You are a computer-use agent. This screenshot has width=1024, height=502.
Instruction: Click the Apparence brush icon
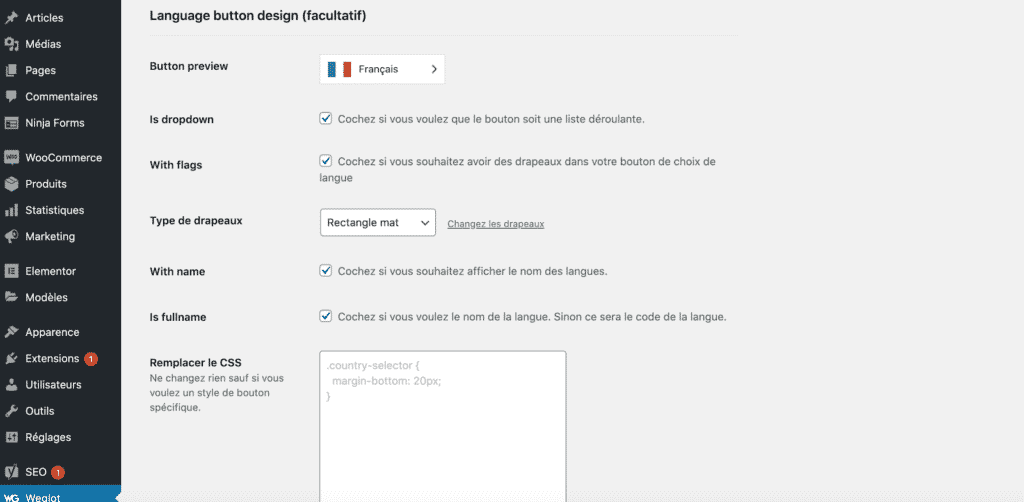coord(11,332)
